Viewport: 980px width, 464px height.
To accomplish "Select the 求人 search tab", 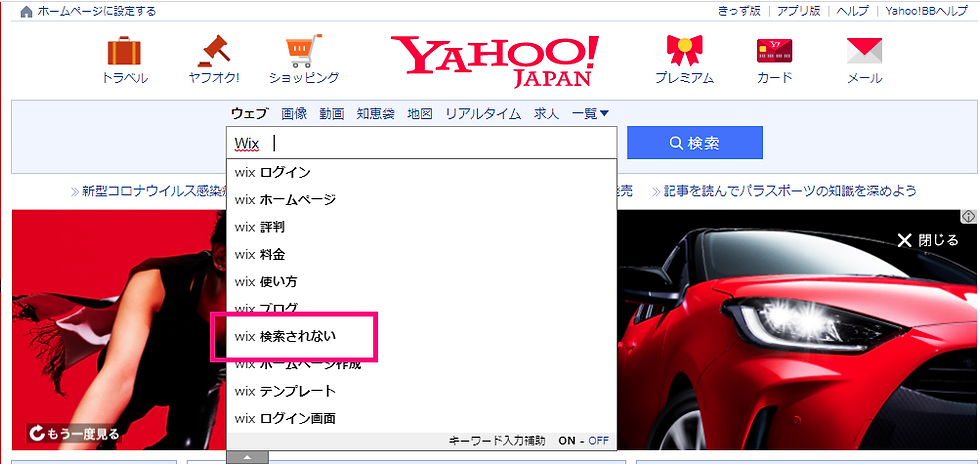I will point(546,114).
